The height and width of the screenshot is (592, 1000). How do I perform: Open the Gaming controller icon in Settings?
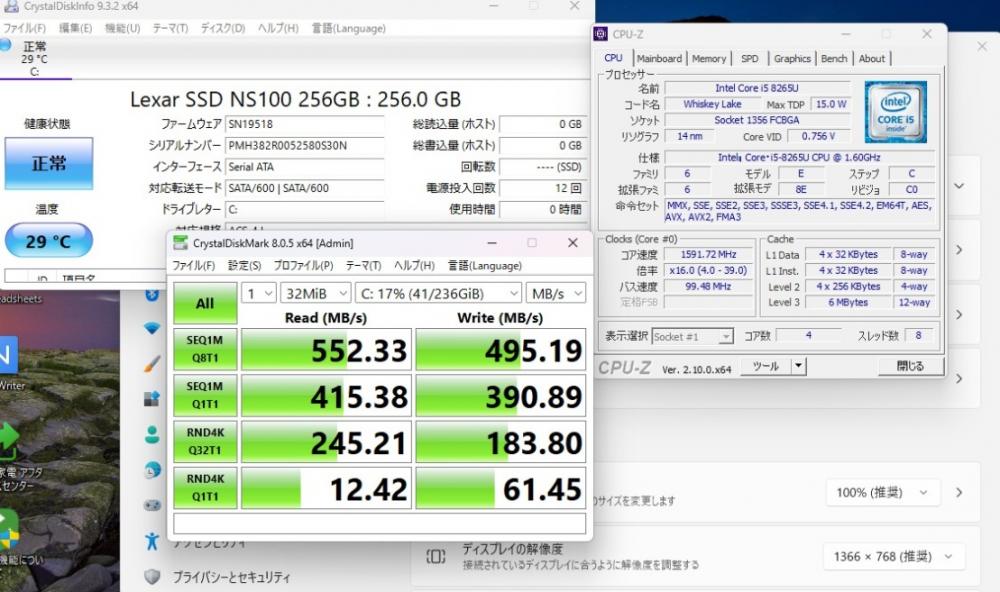152,505
